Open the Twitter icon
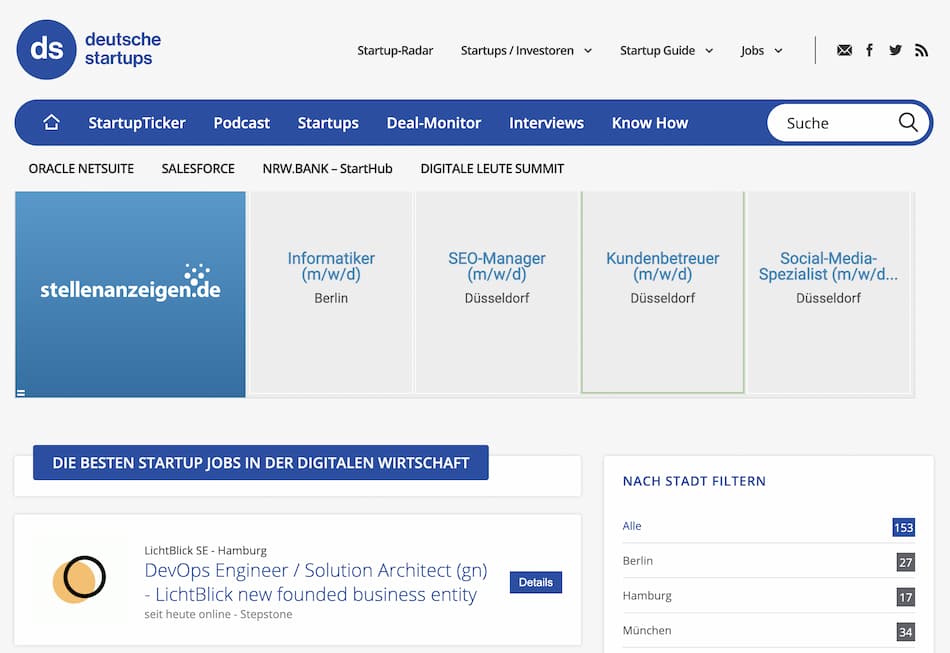The height and width of the screenshot is (653, 950). pyautogui.click(x=895, y=49)
